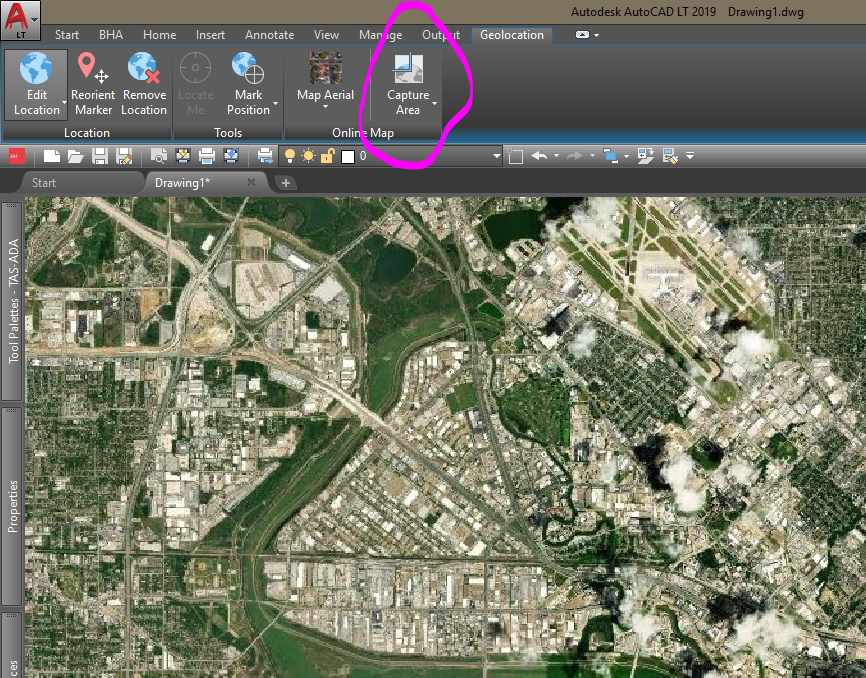The width and height of the screenshot is (866, 678).
Task: Expand the Edit Location dropdown arrow
Action: point(64,103)
